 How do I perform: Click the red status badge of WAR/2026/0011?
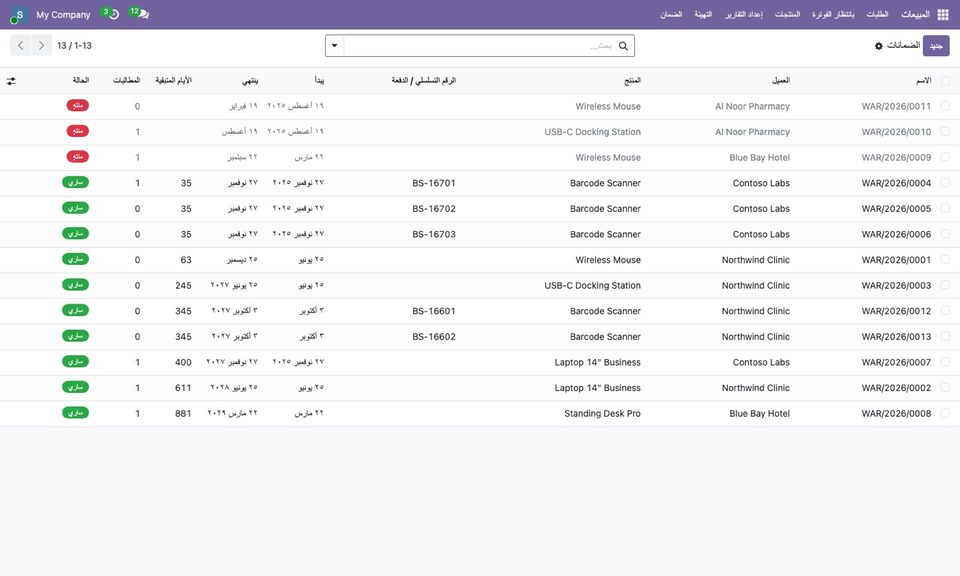[78, 106]
